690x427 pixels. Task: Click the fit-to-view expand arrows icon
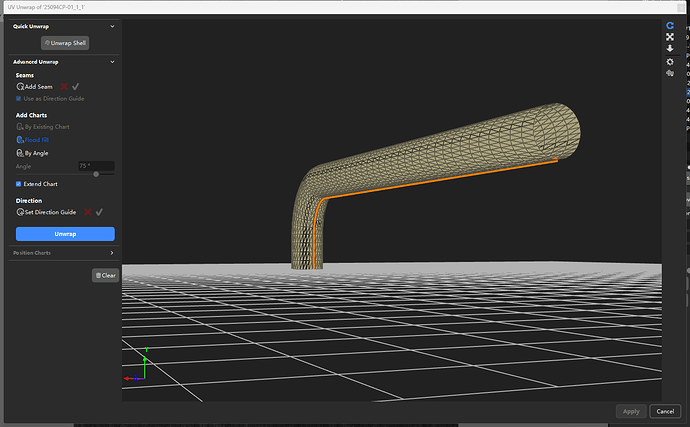coord(670,37)
